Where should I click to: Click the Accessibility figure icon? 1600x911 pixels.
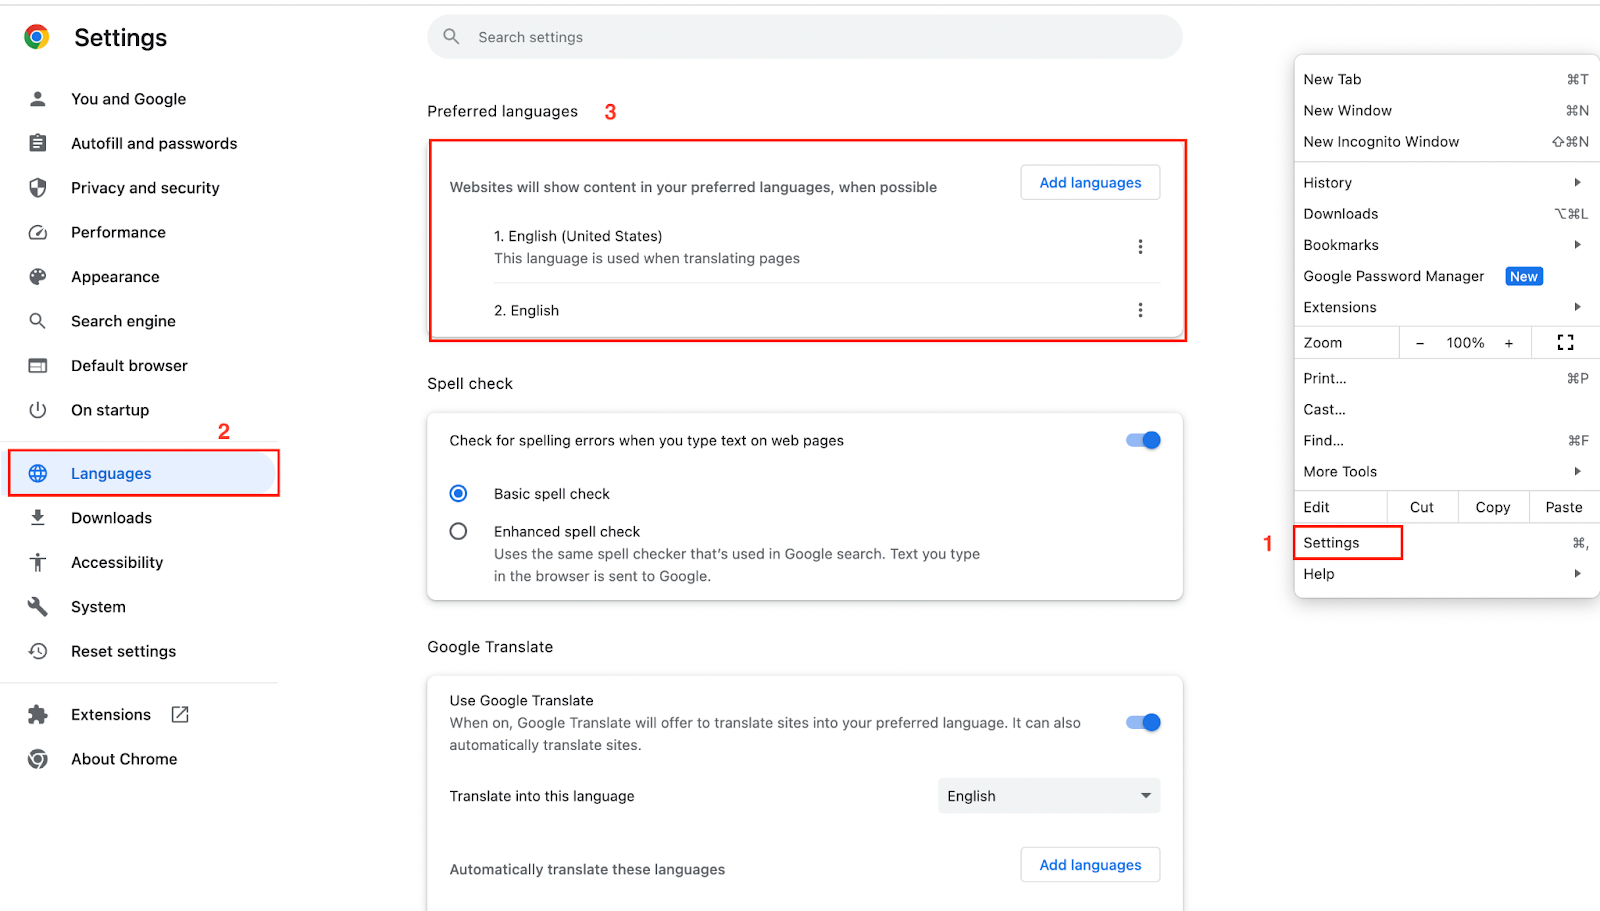(38, 563)
